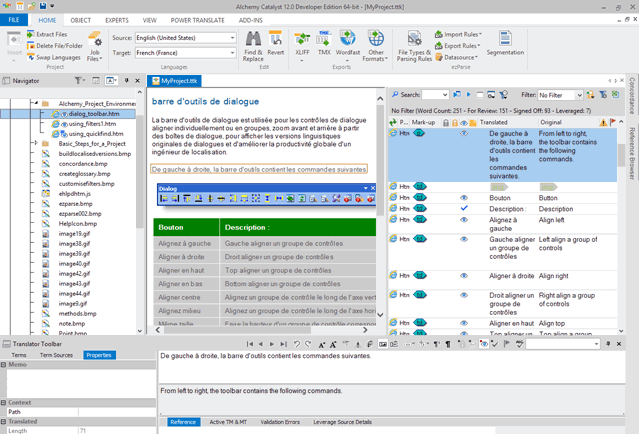Open the Filter dropdown showing No Filter
Viewport: 639px width, 434px height.
coord(579,95)
